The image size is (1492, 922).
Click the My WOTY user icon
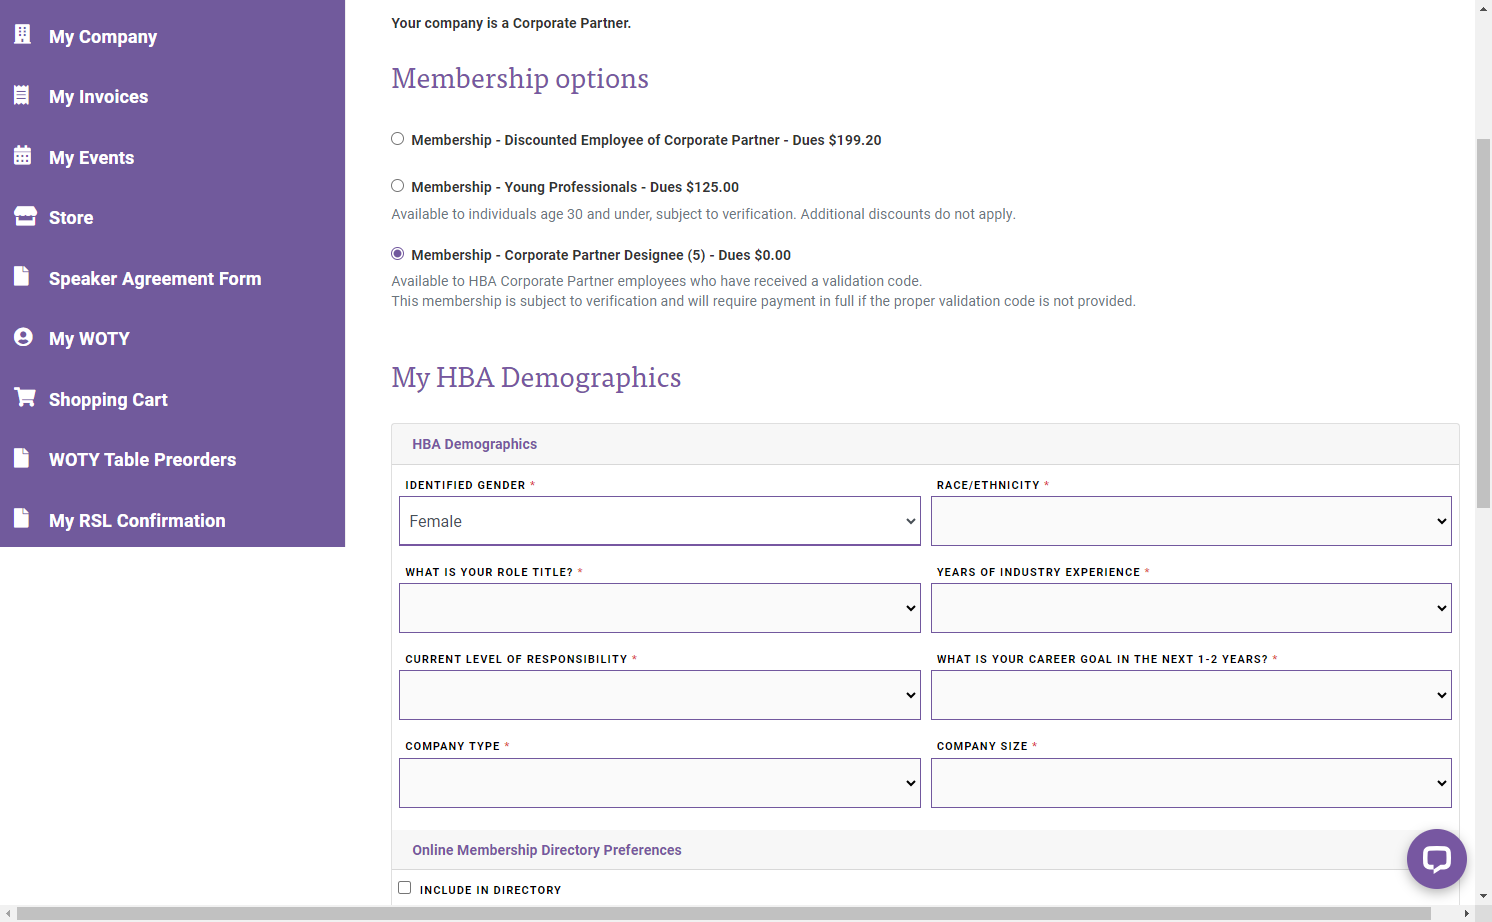coord(23,337)
